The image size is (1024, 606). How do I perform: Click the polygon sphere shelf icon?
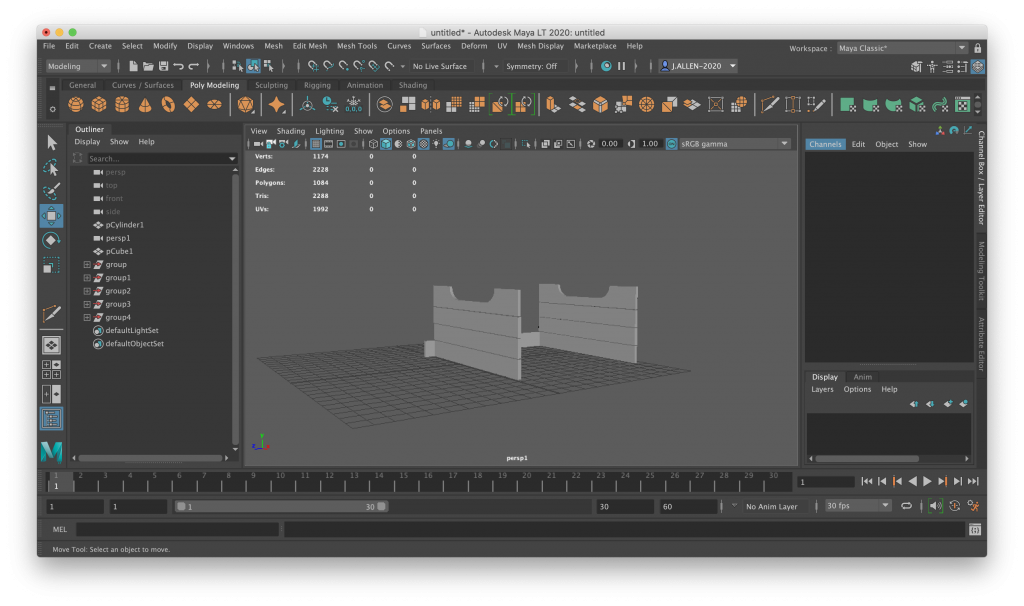(76, 105)
